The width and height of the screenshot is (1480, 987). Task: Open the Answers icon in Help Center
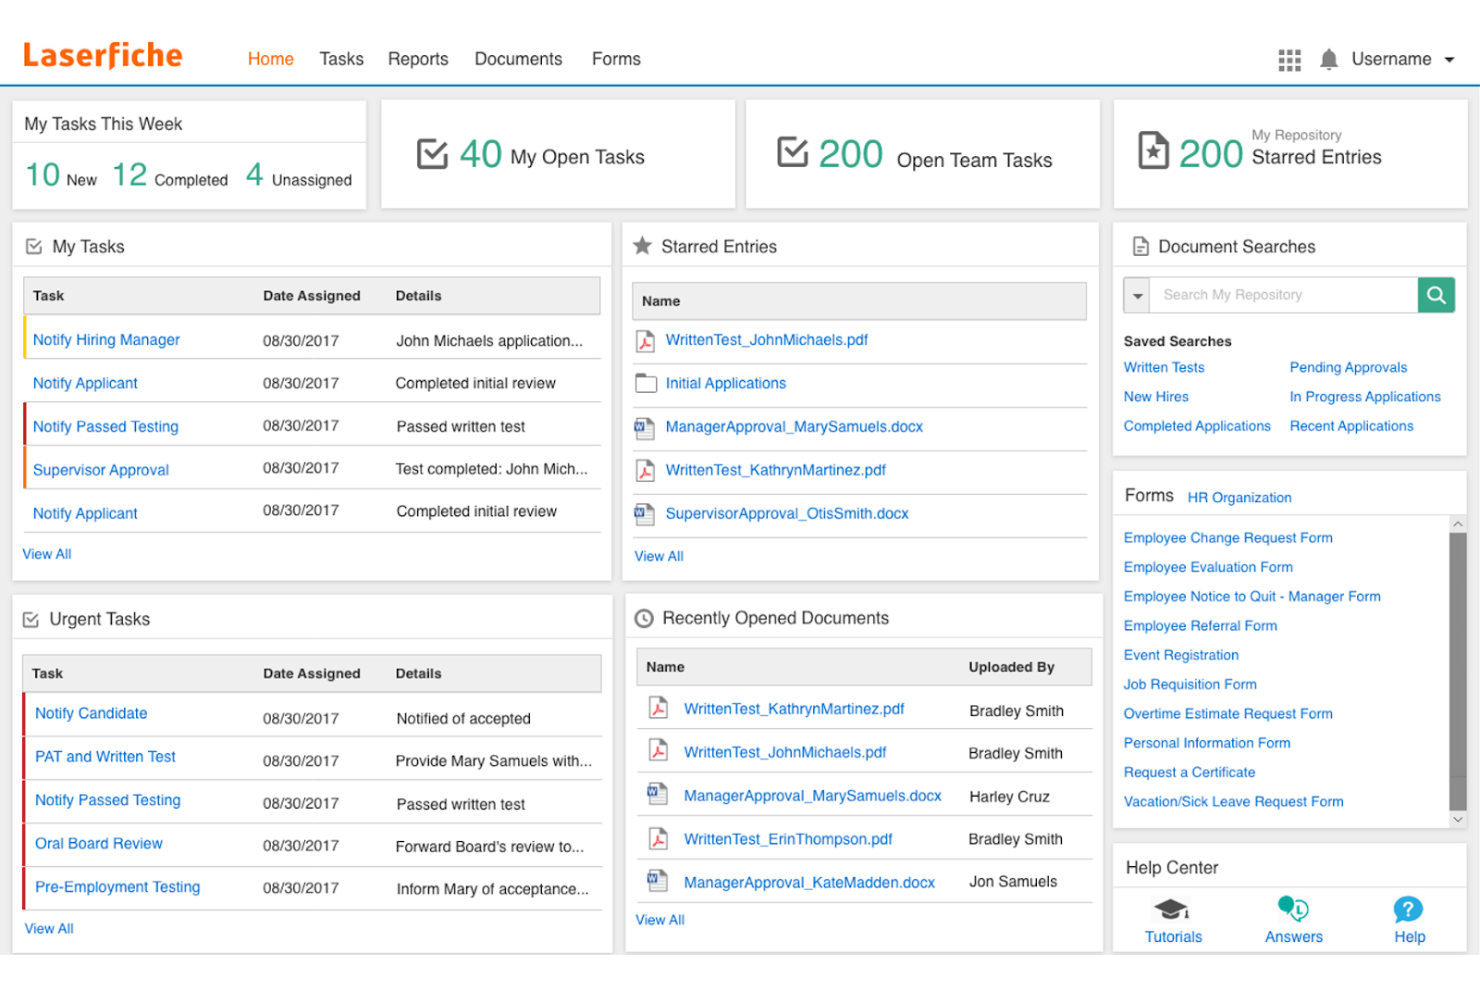click(x=1293, y=908)
